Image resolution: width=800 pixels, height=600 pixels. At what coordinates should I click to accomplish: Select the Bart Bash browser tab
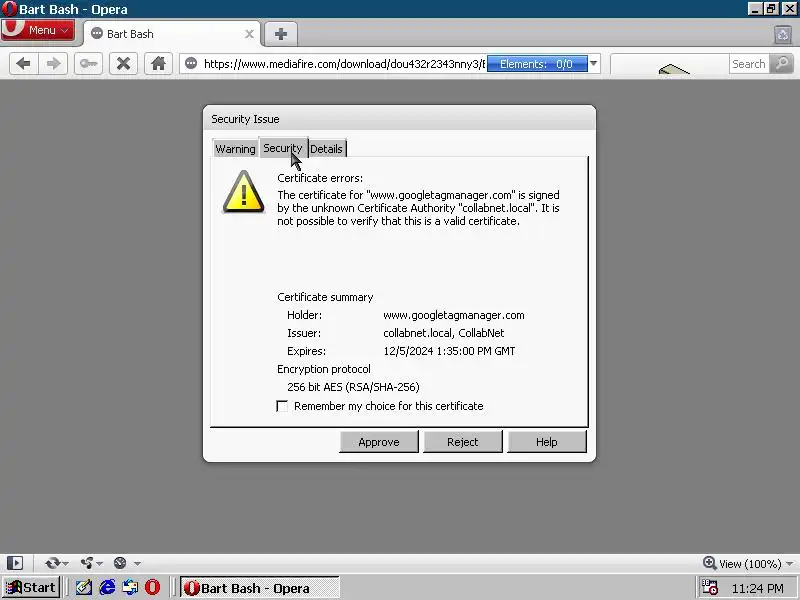pyautogui.click(x=171, y=34)
